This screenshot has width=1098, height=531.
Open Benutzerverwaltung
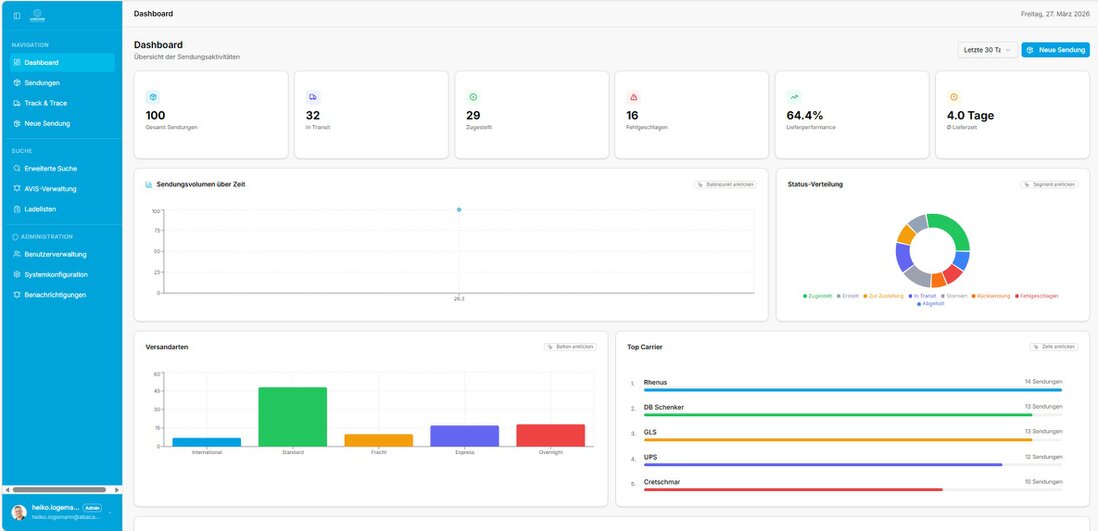62,254
